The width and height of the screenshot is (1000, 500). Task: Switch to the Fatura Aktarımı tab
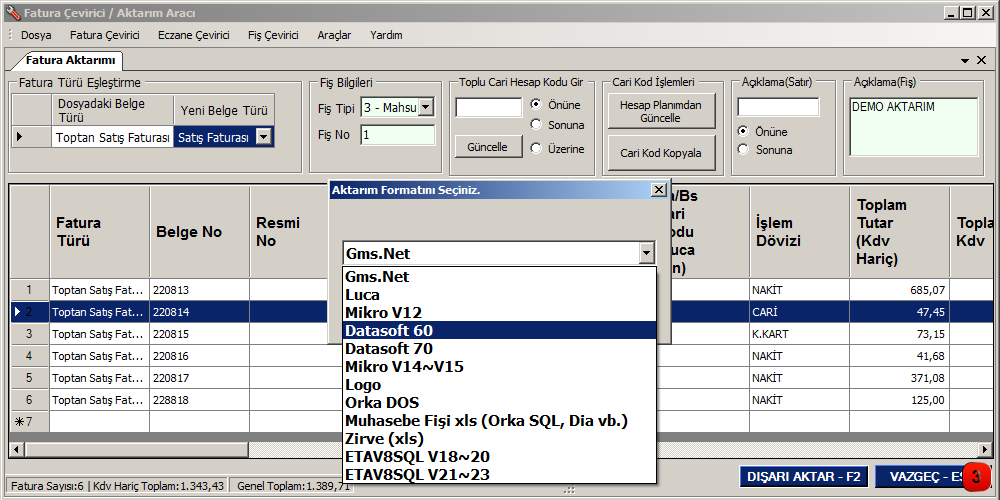pos(70,61)
